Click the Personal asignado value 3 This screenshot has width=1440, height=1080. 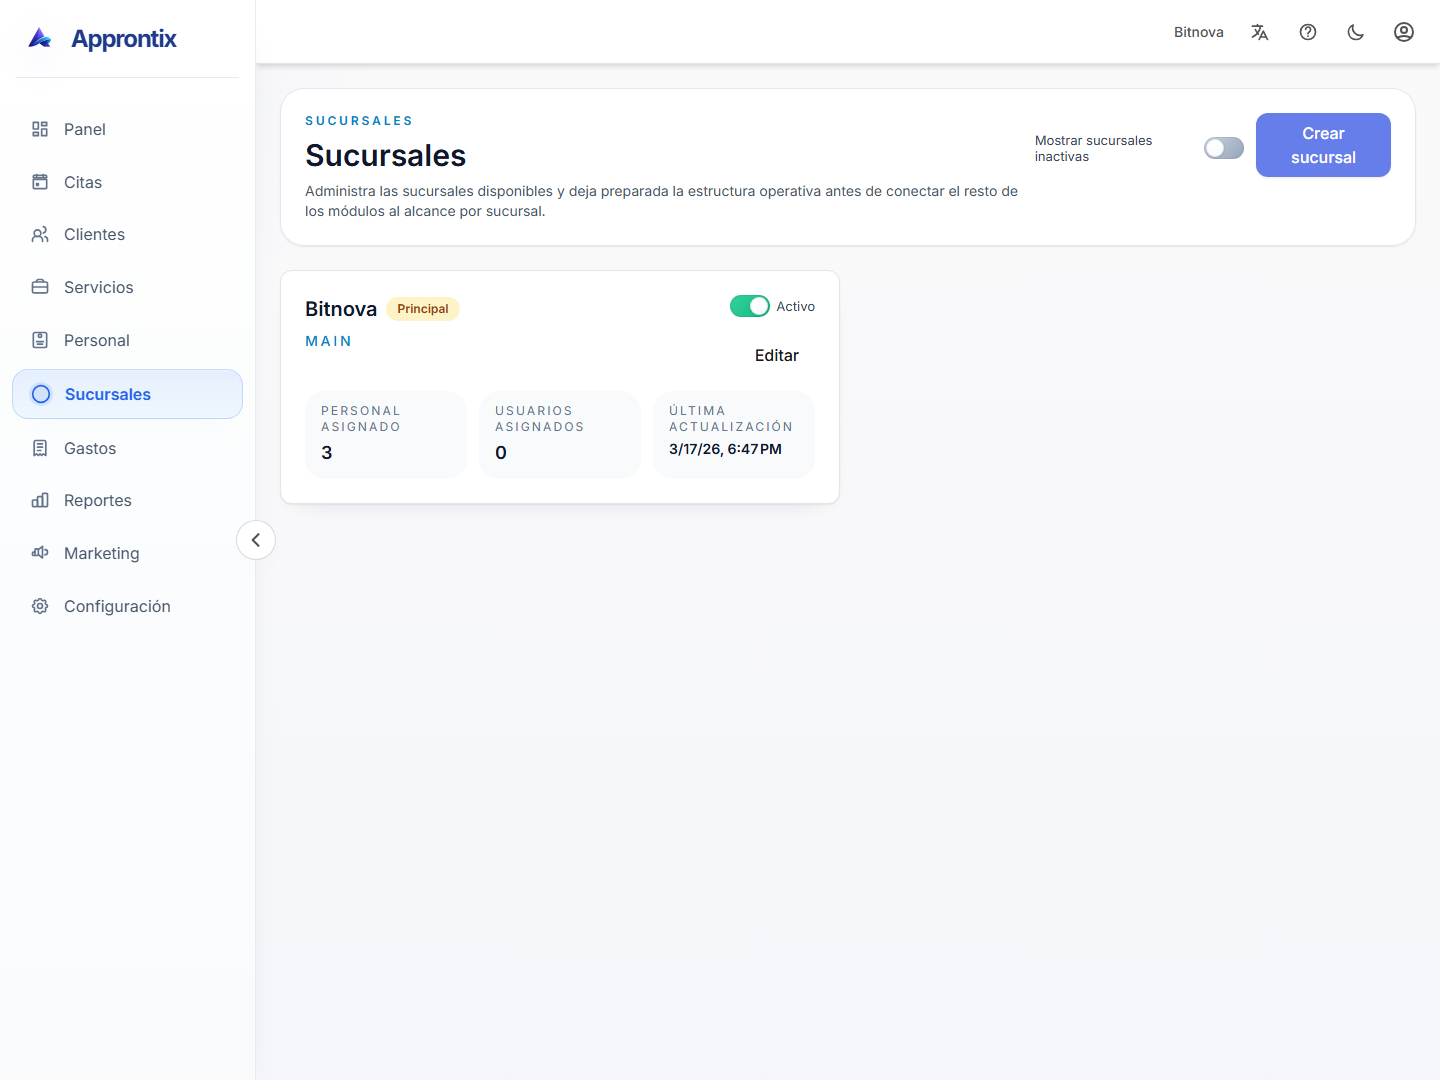pyautogui.click(x=327, y=452)
